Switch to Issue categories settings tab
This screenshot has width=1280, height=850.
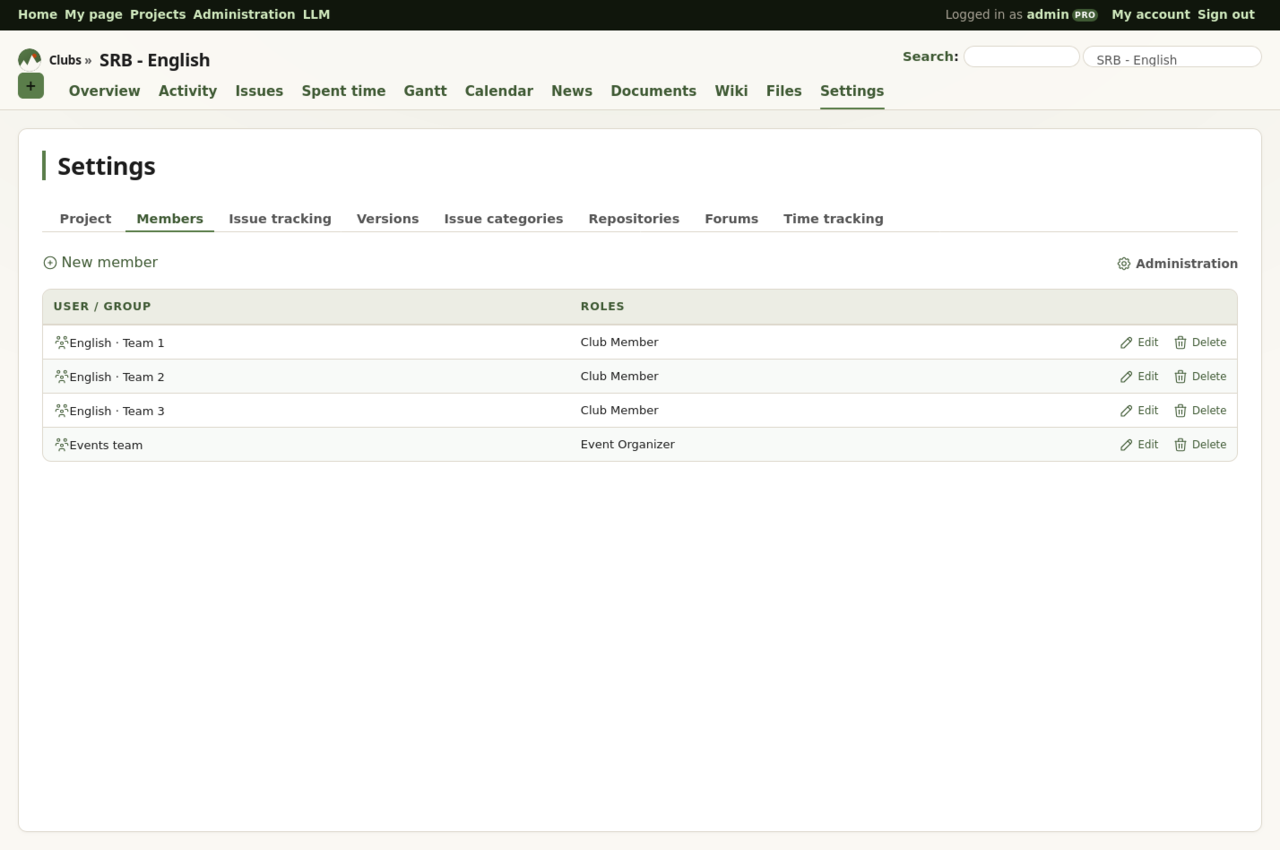[504, 219]
